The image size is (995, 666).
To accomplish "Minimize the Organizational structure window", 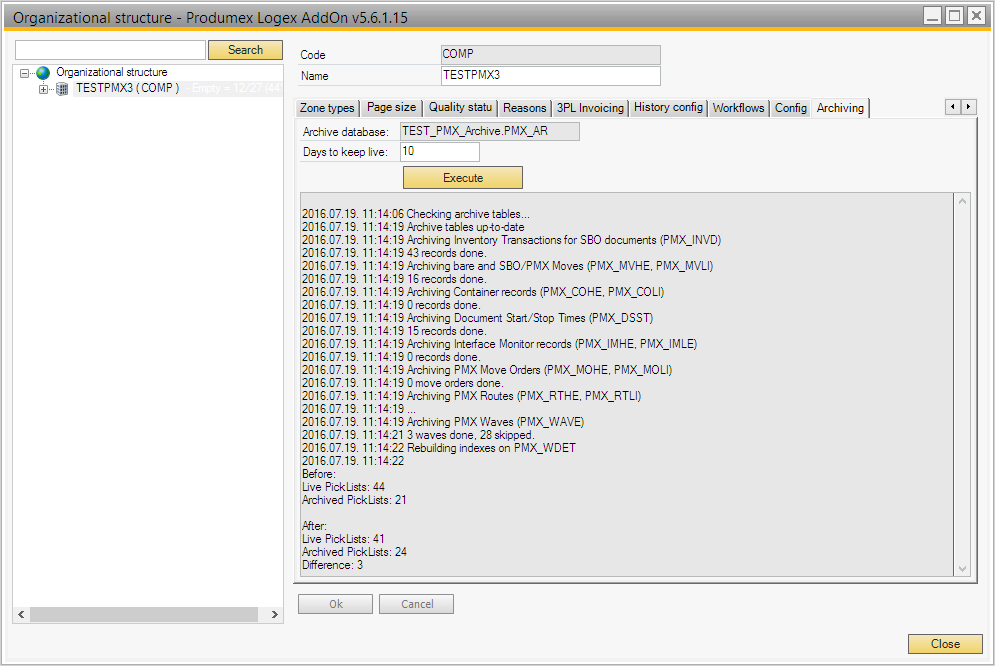I will pos(932,16).
